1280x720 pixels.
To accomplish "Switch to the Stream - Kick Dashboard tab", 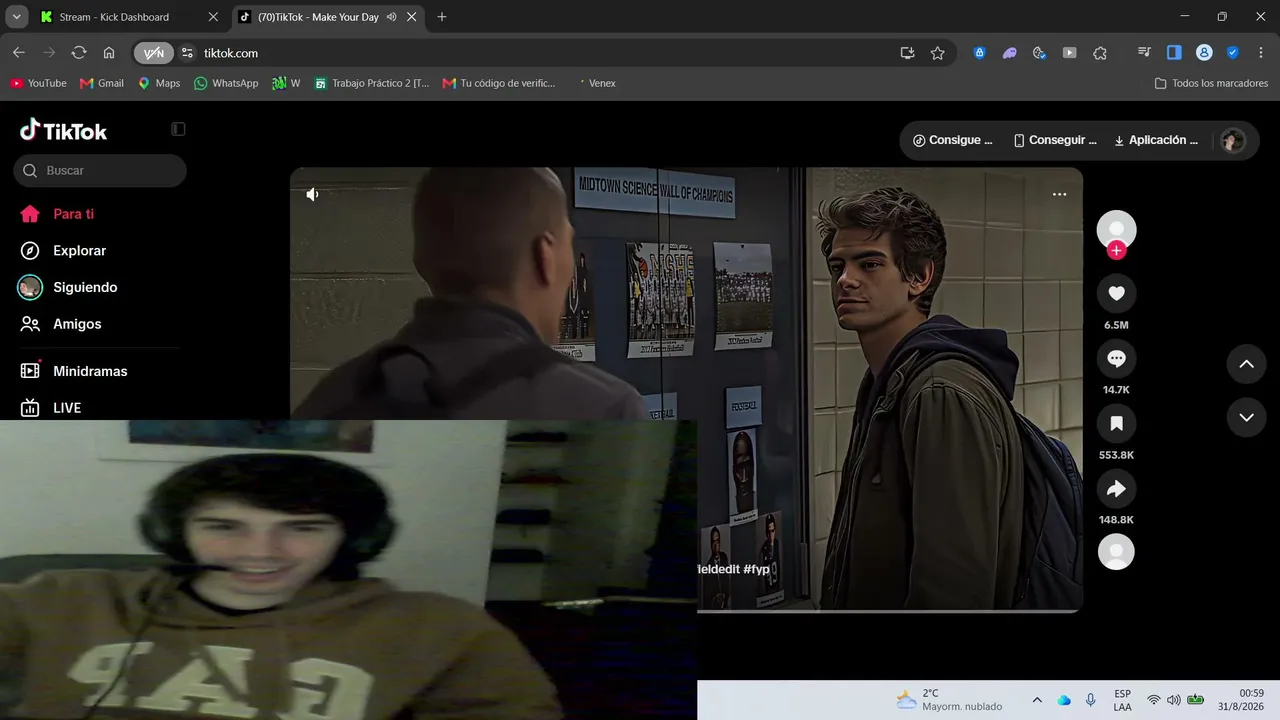I will coord(128,17).
